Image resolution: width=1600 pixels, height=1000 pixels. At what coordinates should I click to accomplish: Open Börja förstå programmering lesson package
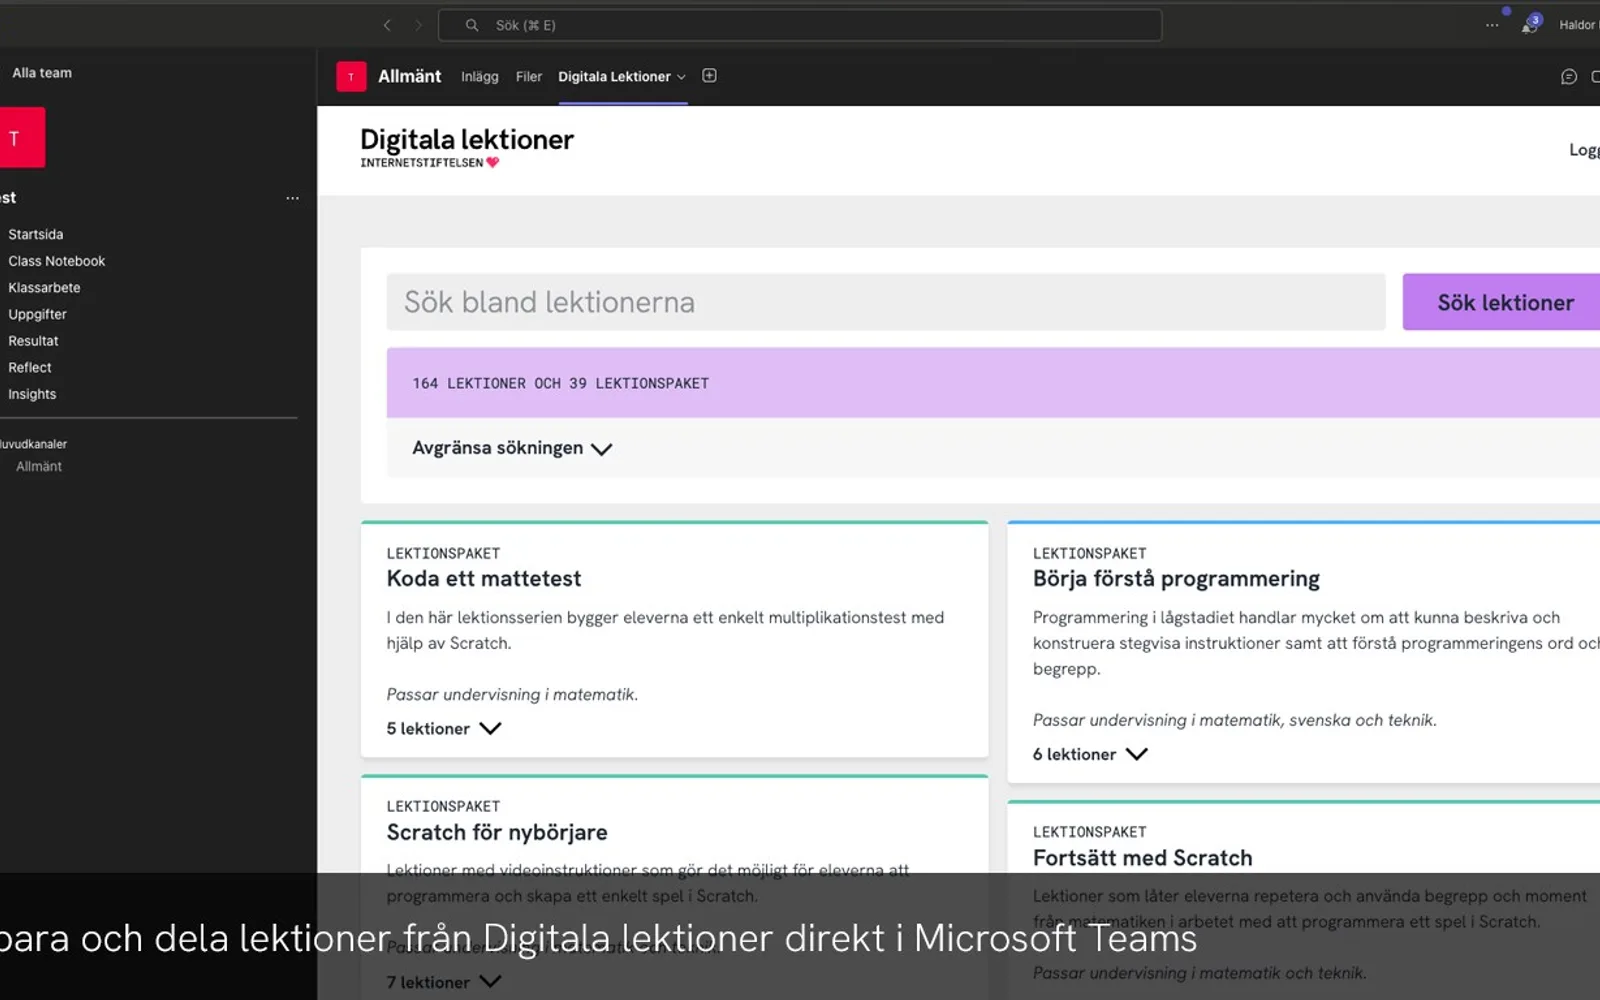[x=1176, y=578]
